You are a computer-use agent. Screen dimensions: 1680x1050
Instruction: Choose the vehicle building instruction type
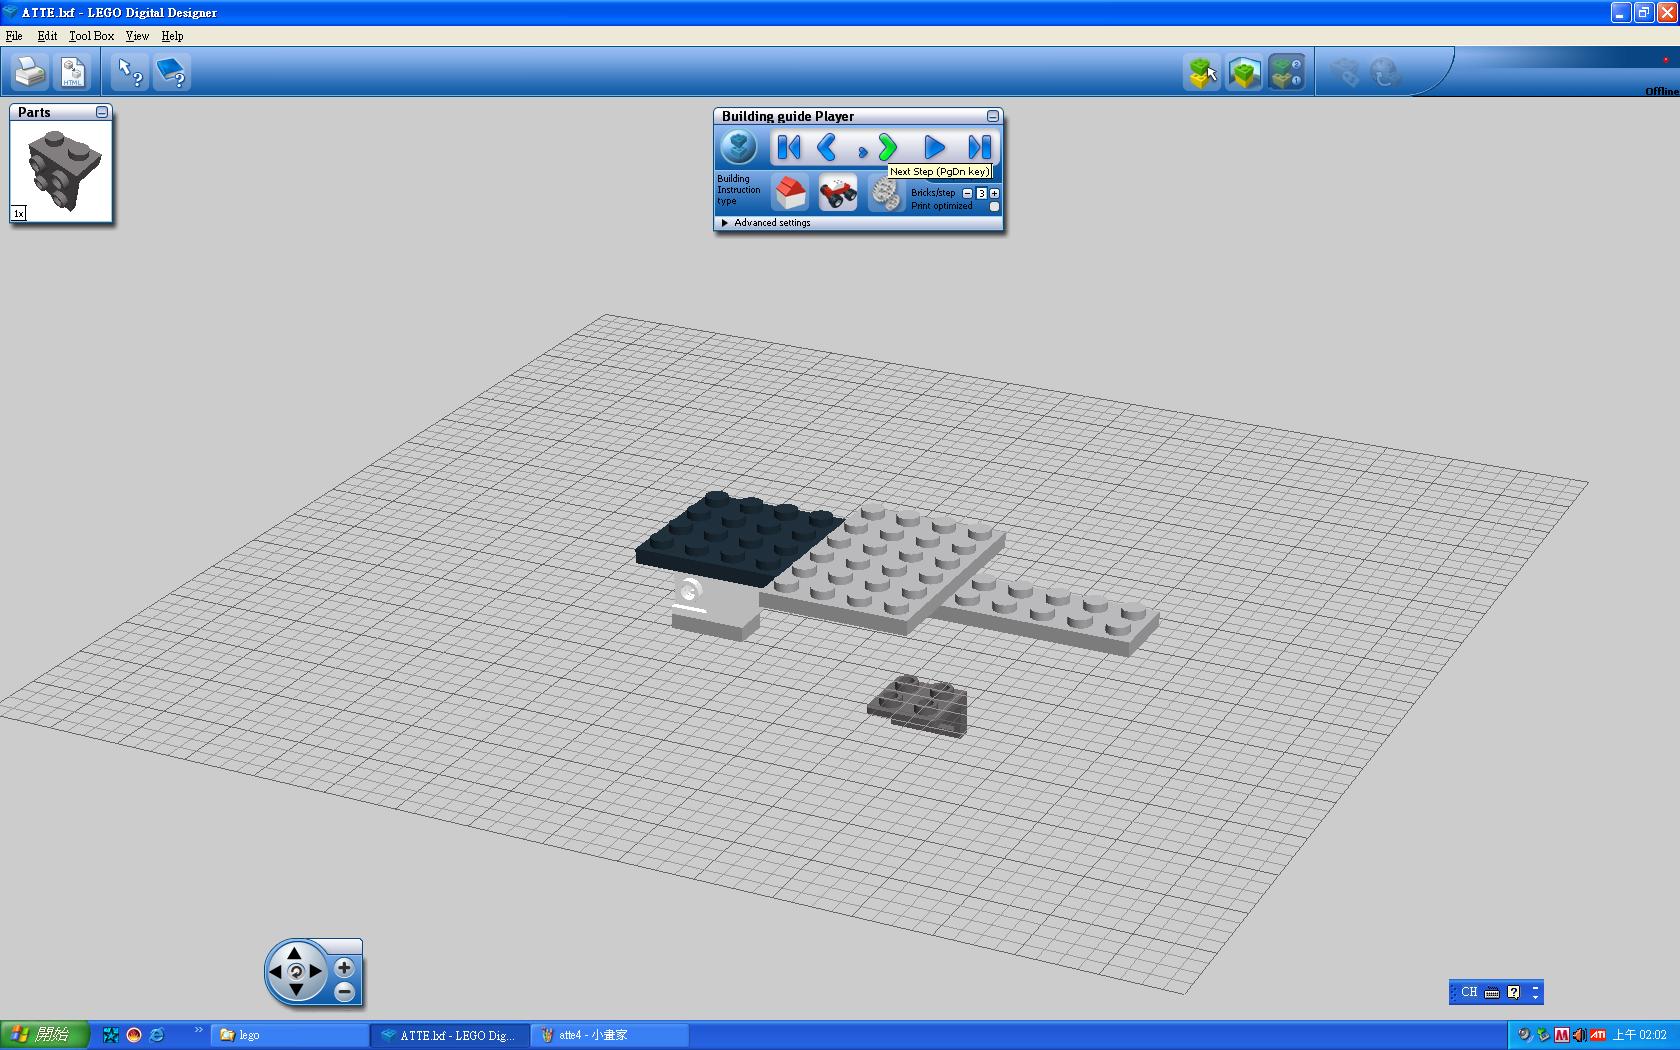[838, 191]
